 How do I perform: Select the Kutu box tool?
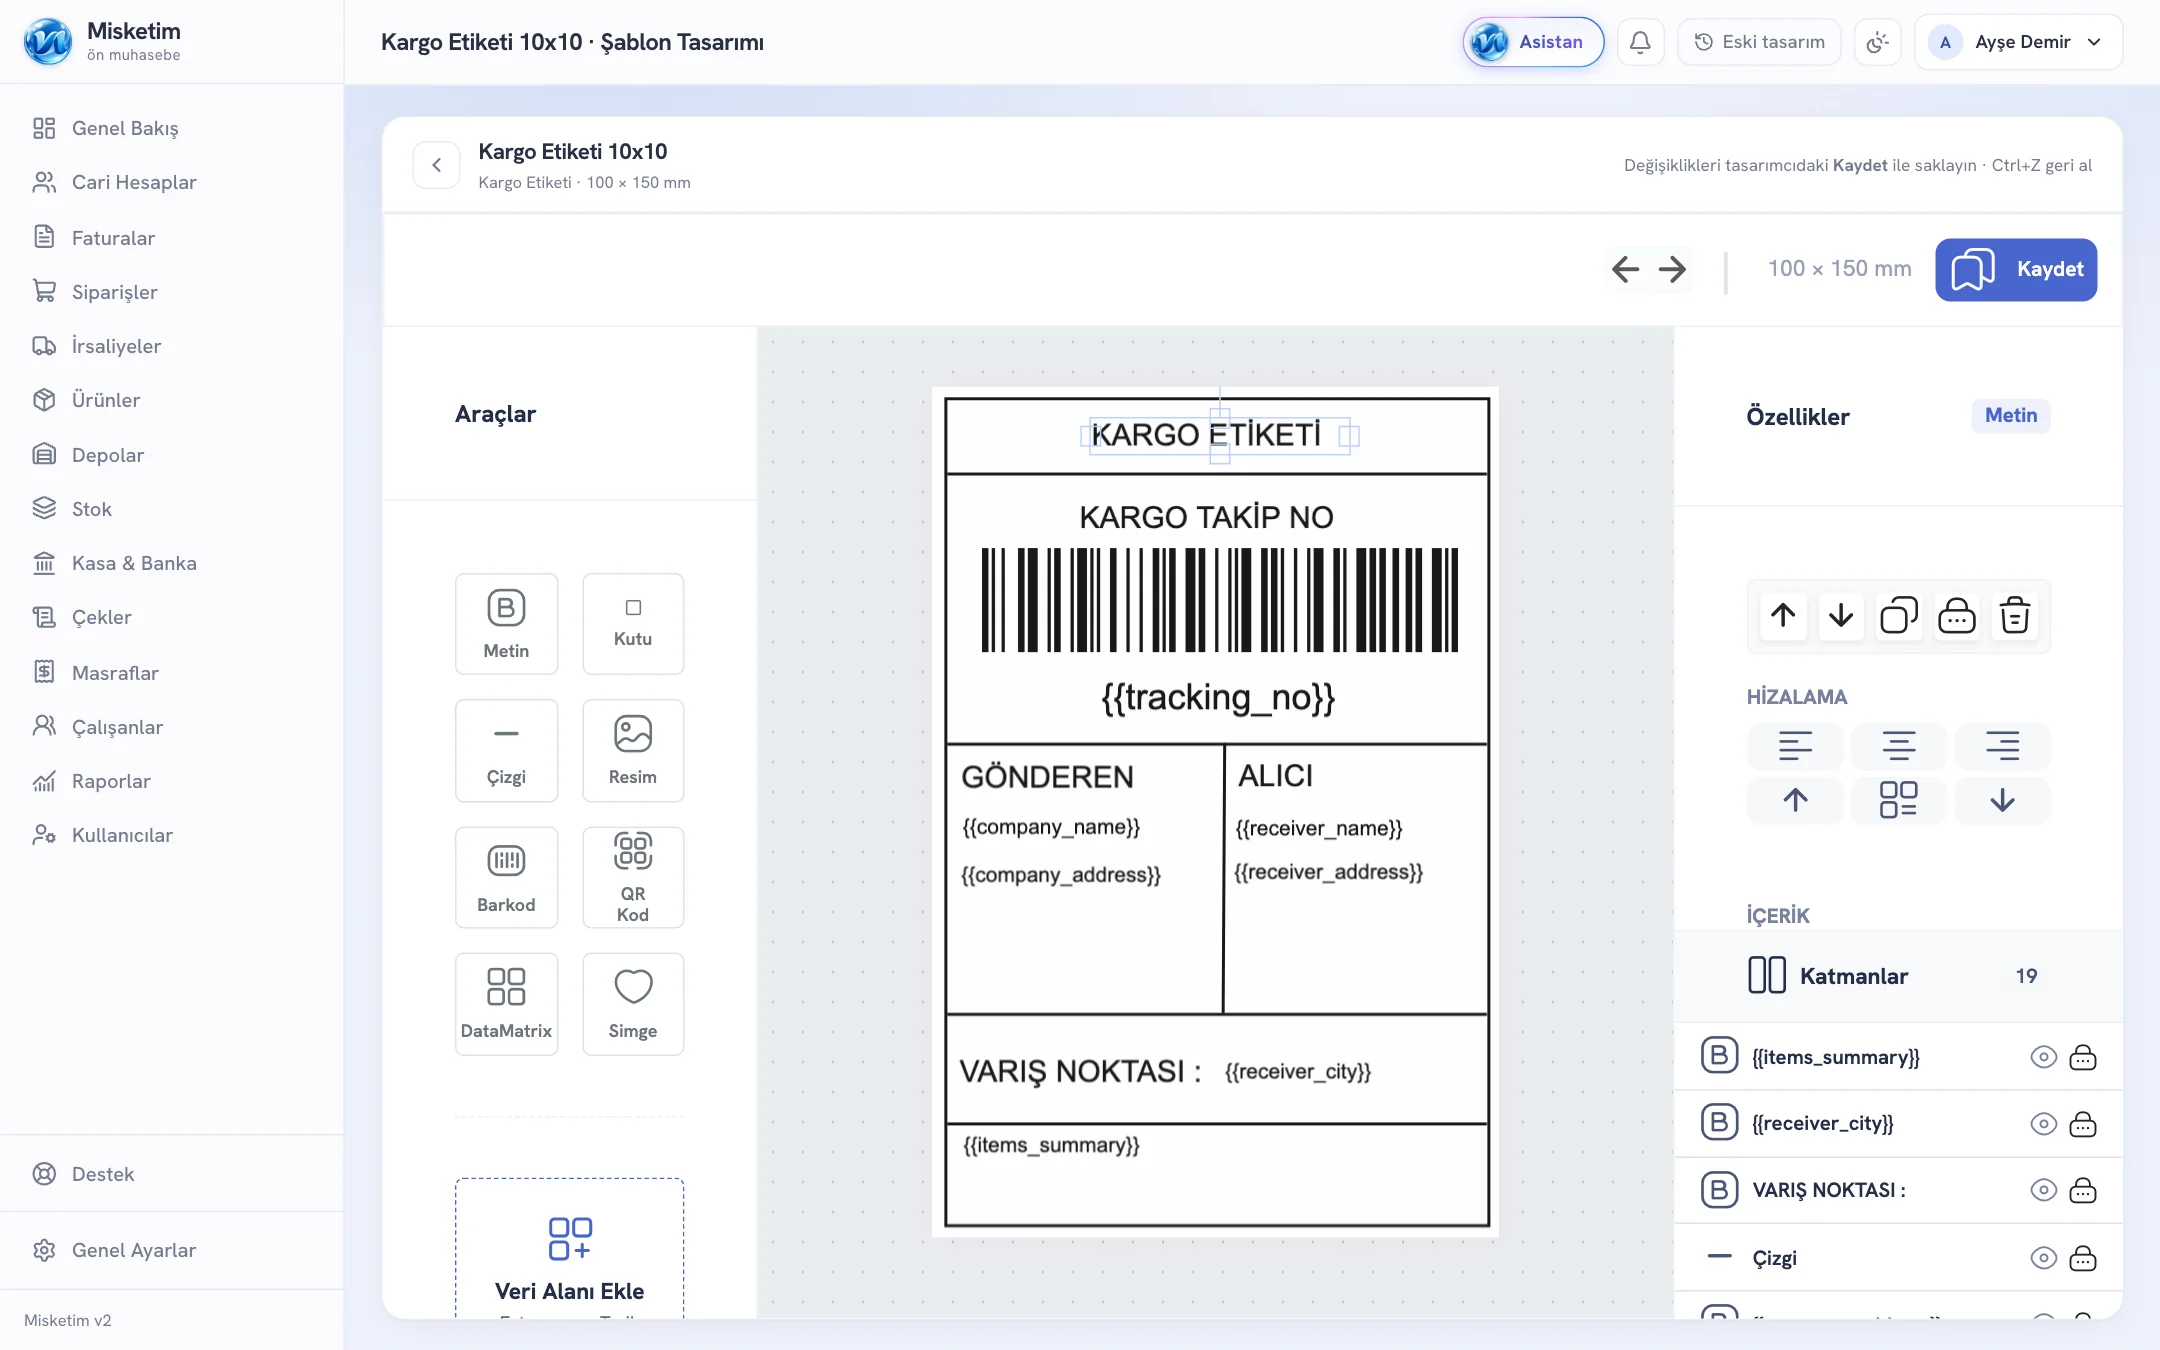(x=633, y=624)
